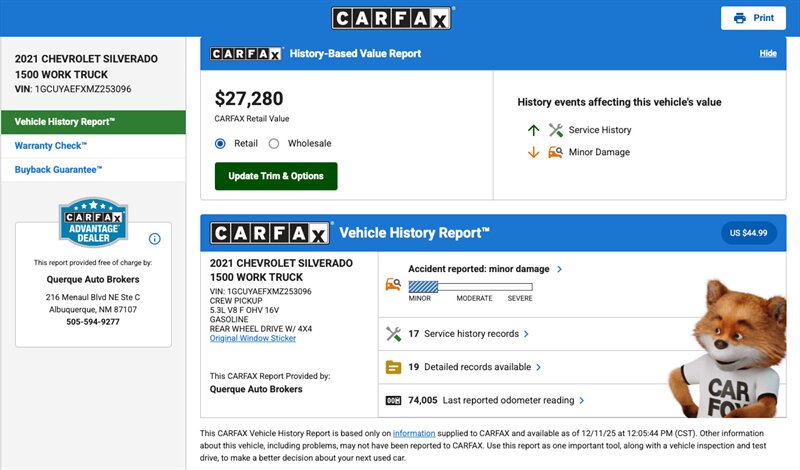Screen dimensions: 800x470
Task: Select the Retail value radio button
Action: pyautogui.click(x=221, y=143)
